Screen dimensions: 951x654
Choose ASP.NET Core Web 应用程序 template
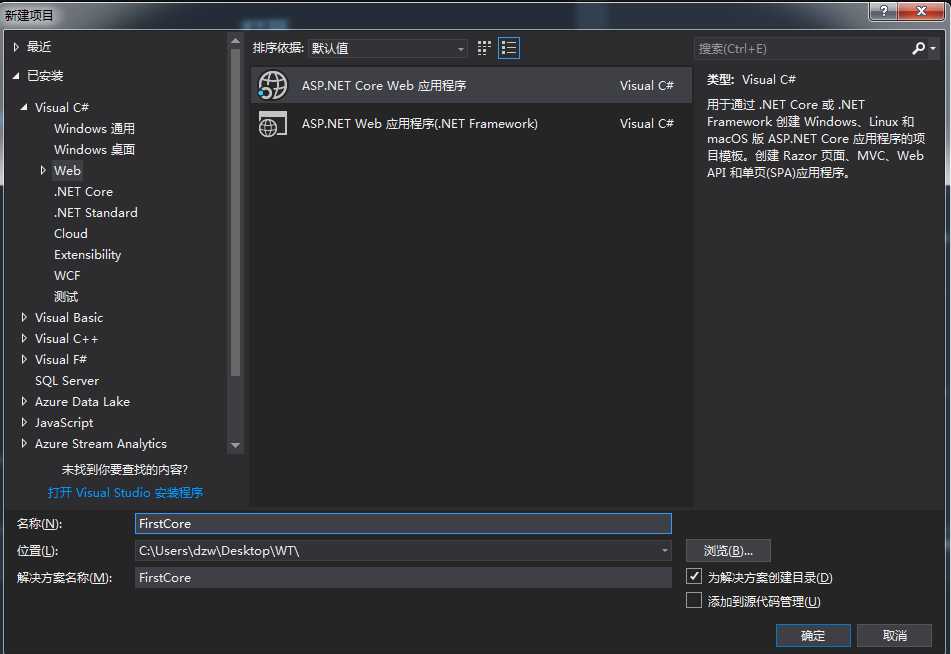(471, 86)
